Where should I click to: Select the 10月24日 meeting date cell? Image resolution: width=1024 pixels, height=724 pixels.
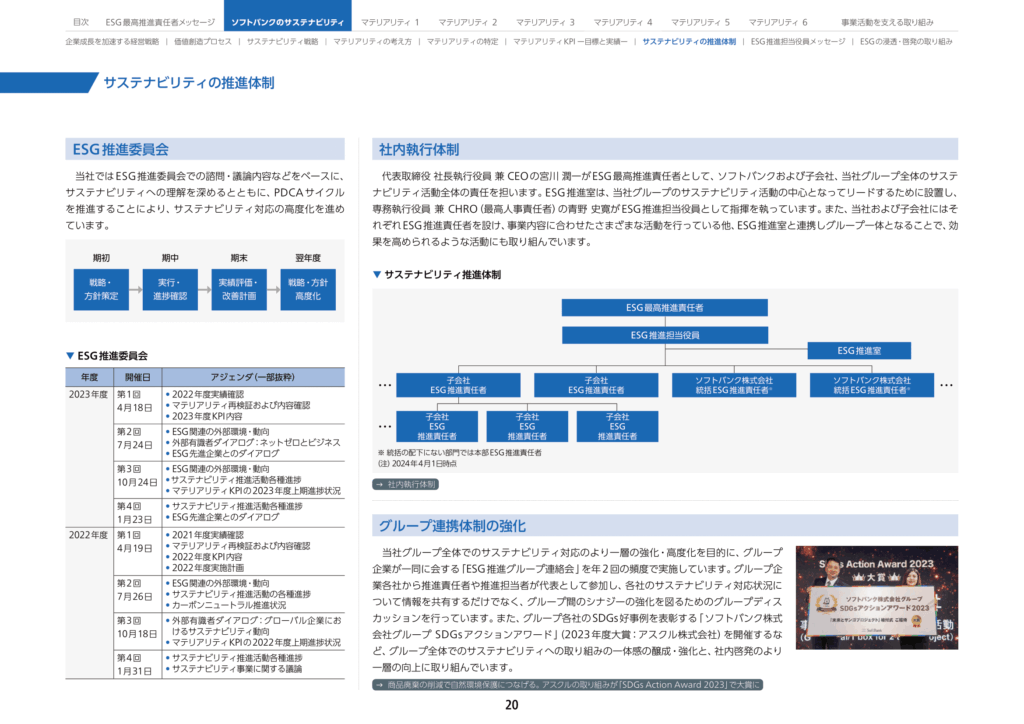click(137, 482)
